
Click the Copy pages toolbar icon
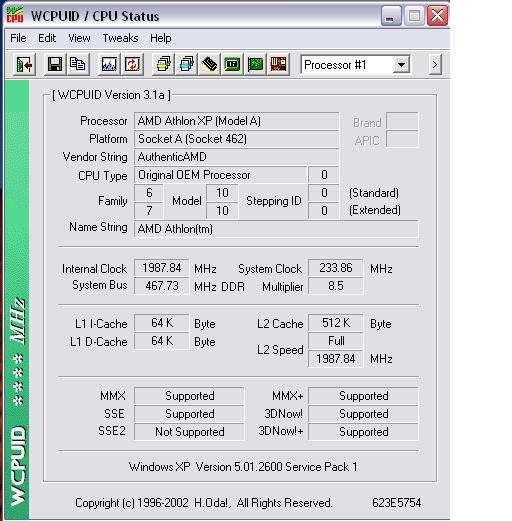pos(78,64)
